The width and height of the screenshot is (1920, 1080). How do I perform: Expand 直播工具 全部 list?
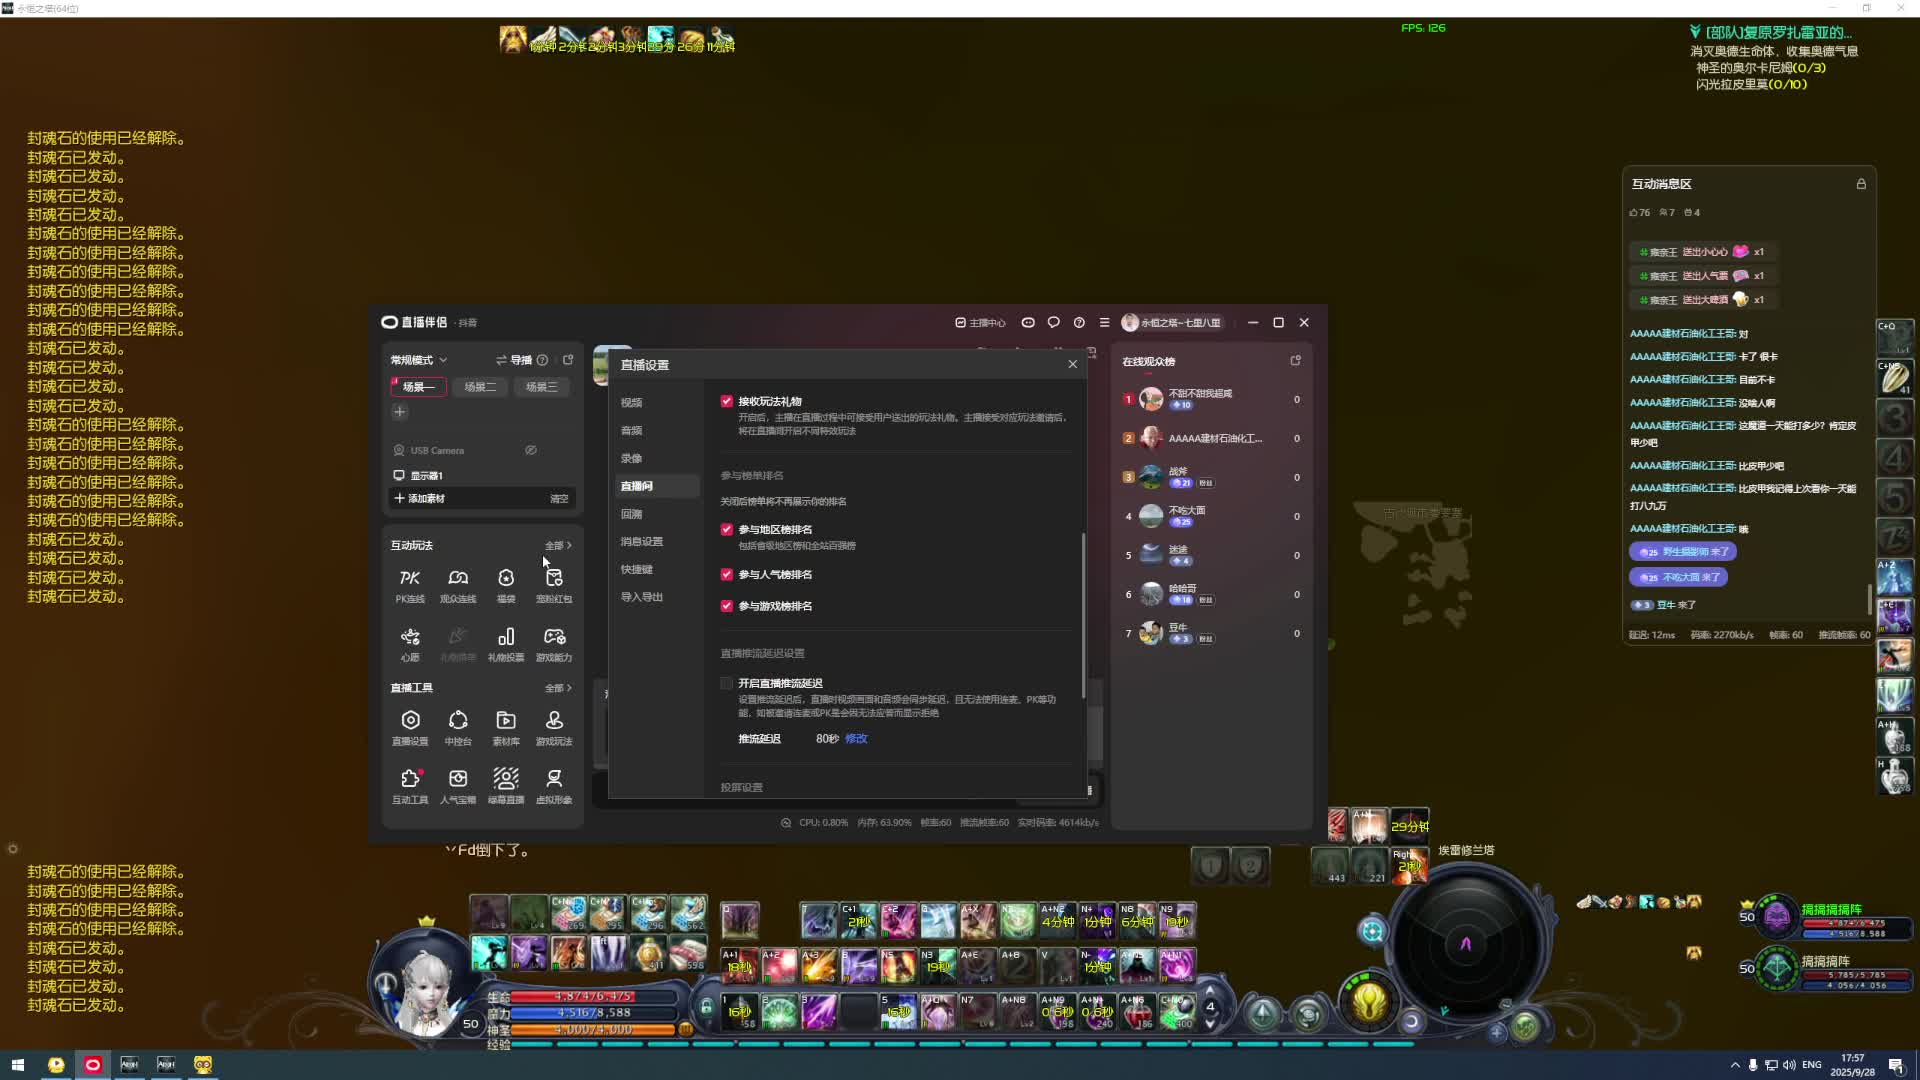click(x=558, y=688)
